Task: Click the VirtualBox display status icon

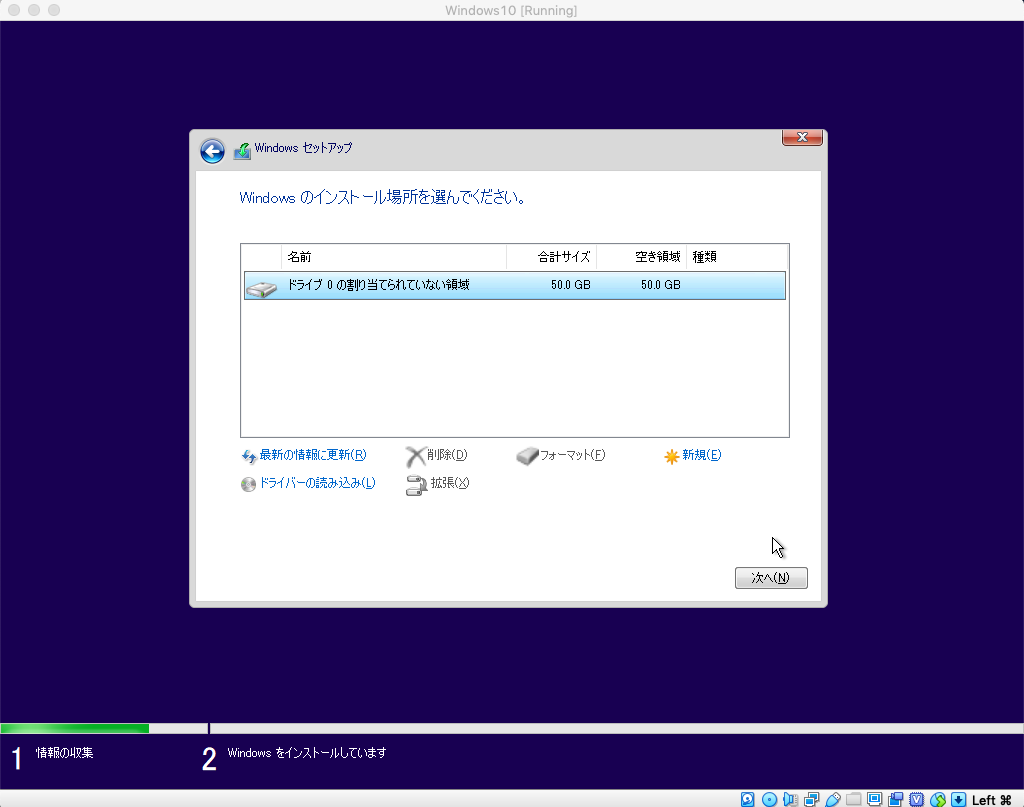Action: 874,799
